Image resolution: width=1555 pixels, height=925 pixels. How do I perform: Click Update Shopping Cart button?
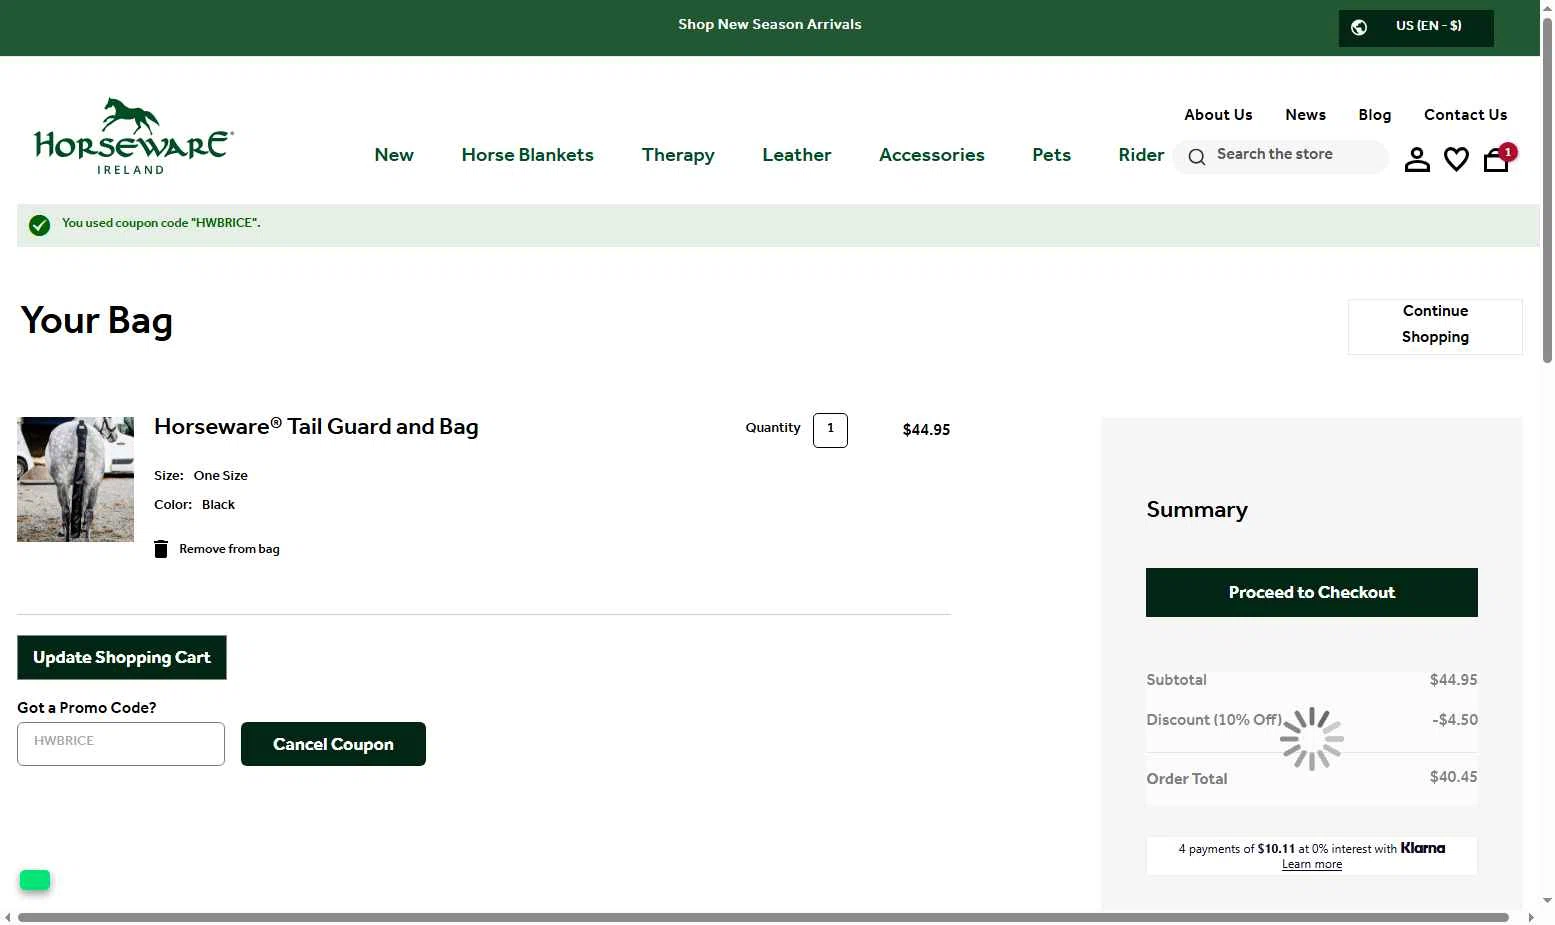point(122,657)
